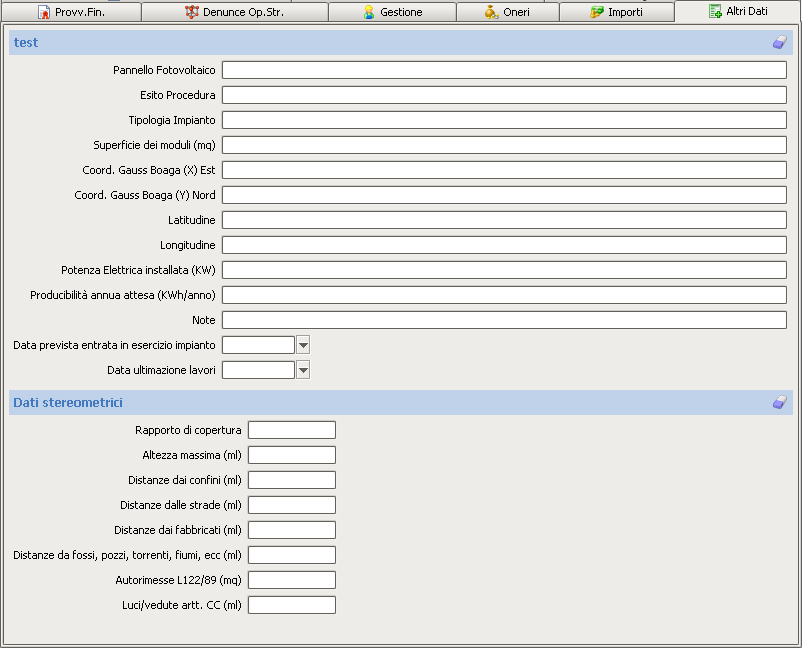Click the Potenza Elettrica installata (KW) field
The width and height of the screenshot is (802, 648).
(504, 270)
